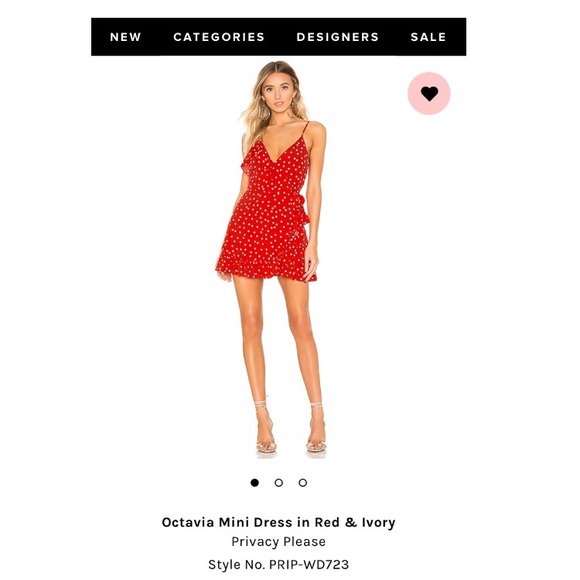Screen dimensions: 580x580
Task: Show the third product image via last dot
Action: click(303, 483)
